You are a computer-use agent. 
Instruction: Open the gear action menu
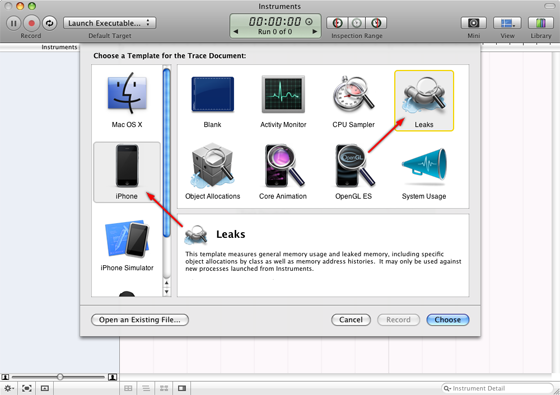pyautogui.click(x=9, y=388)
